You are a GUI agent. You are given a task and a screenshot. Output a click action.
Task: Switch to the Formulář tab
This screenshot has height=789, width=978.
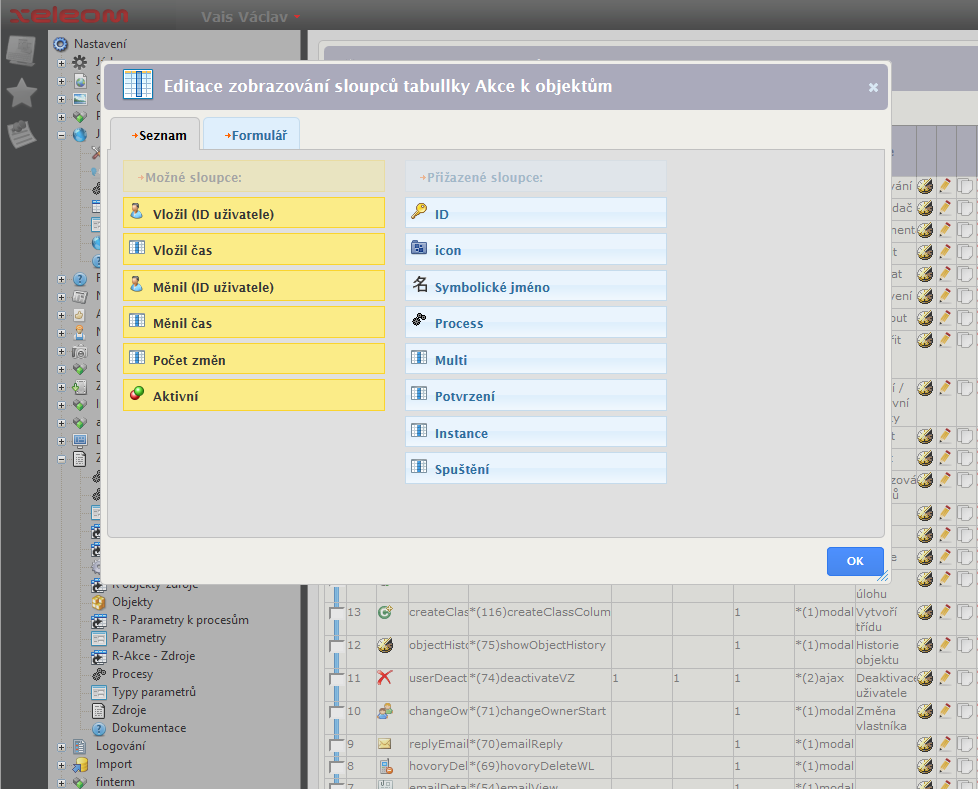click(x=252, y=135)
